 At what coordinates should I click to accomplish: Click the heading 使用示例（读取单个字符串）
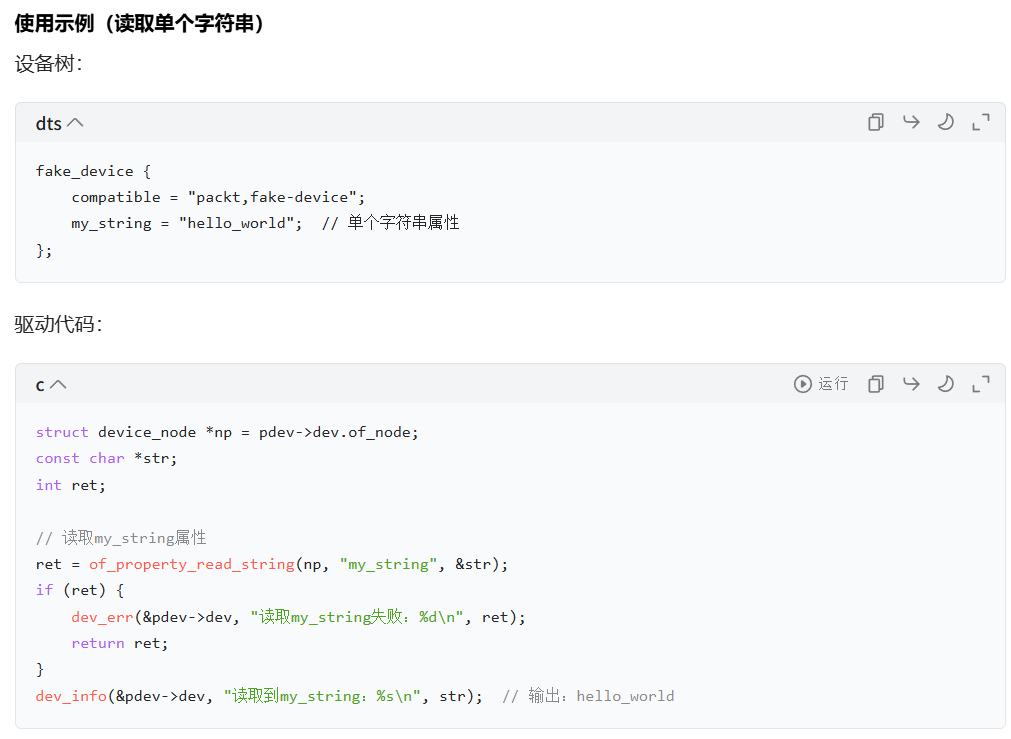coord(140,23)
